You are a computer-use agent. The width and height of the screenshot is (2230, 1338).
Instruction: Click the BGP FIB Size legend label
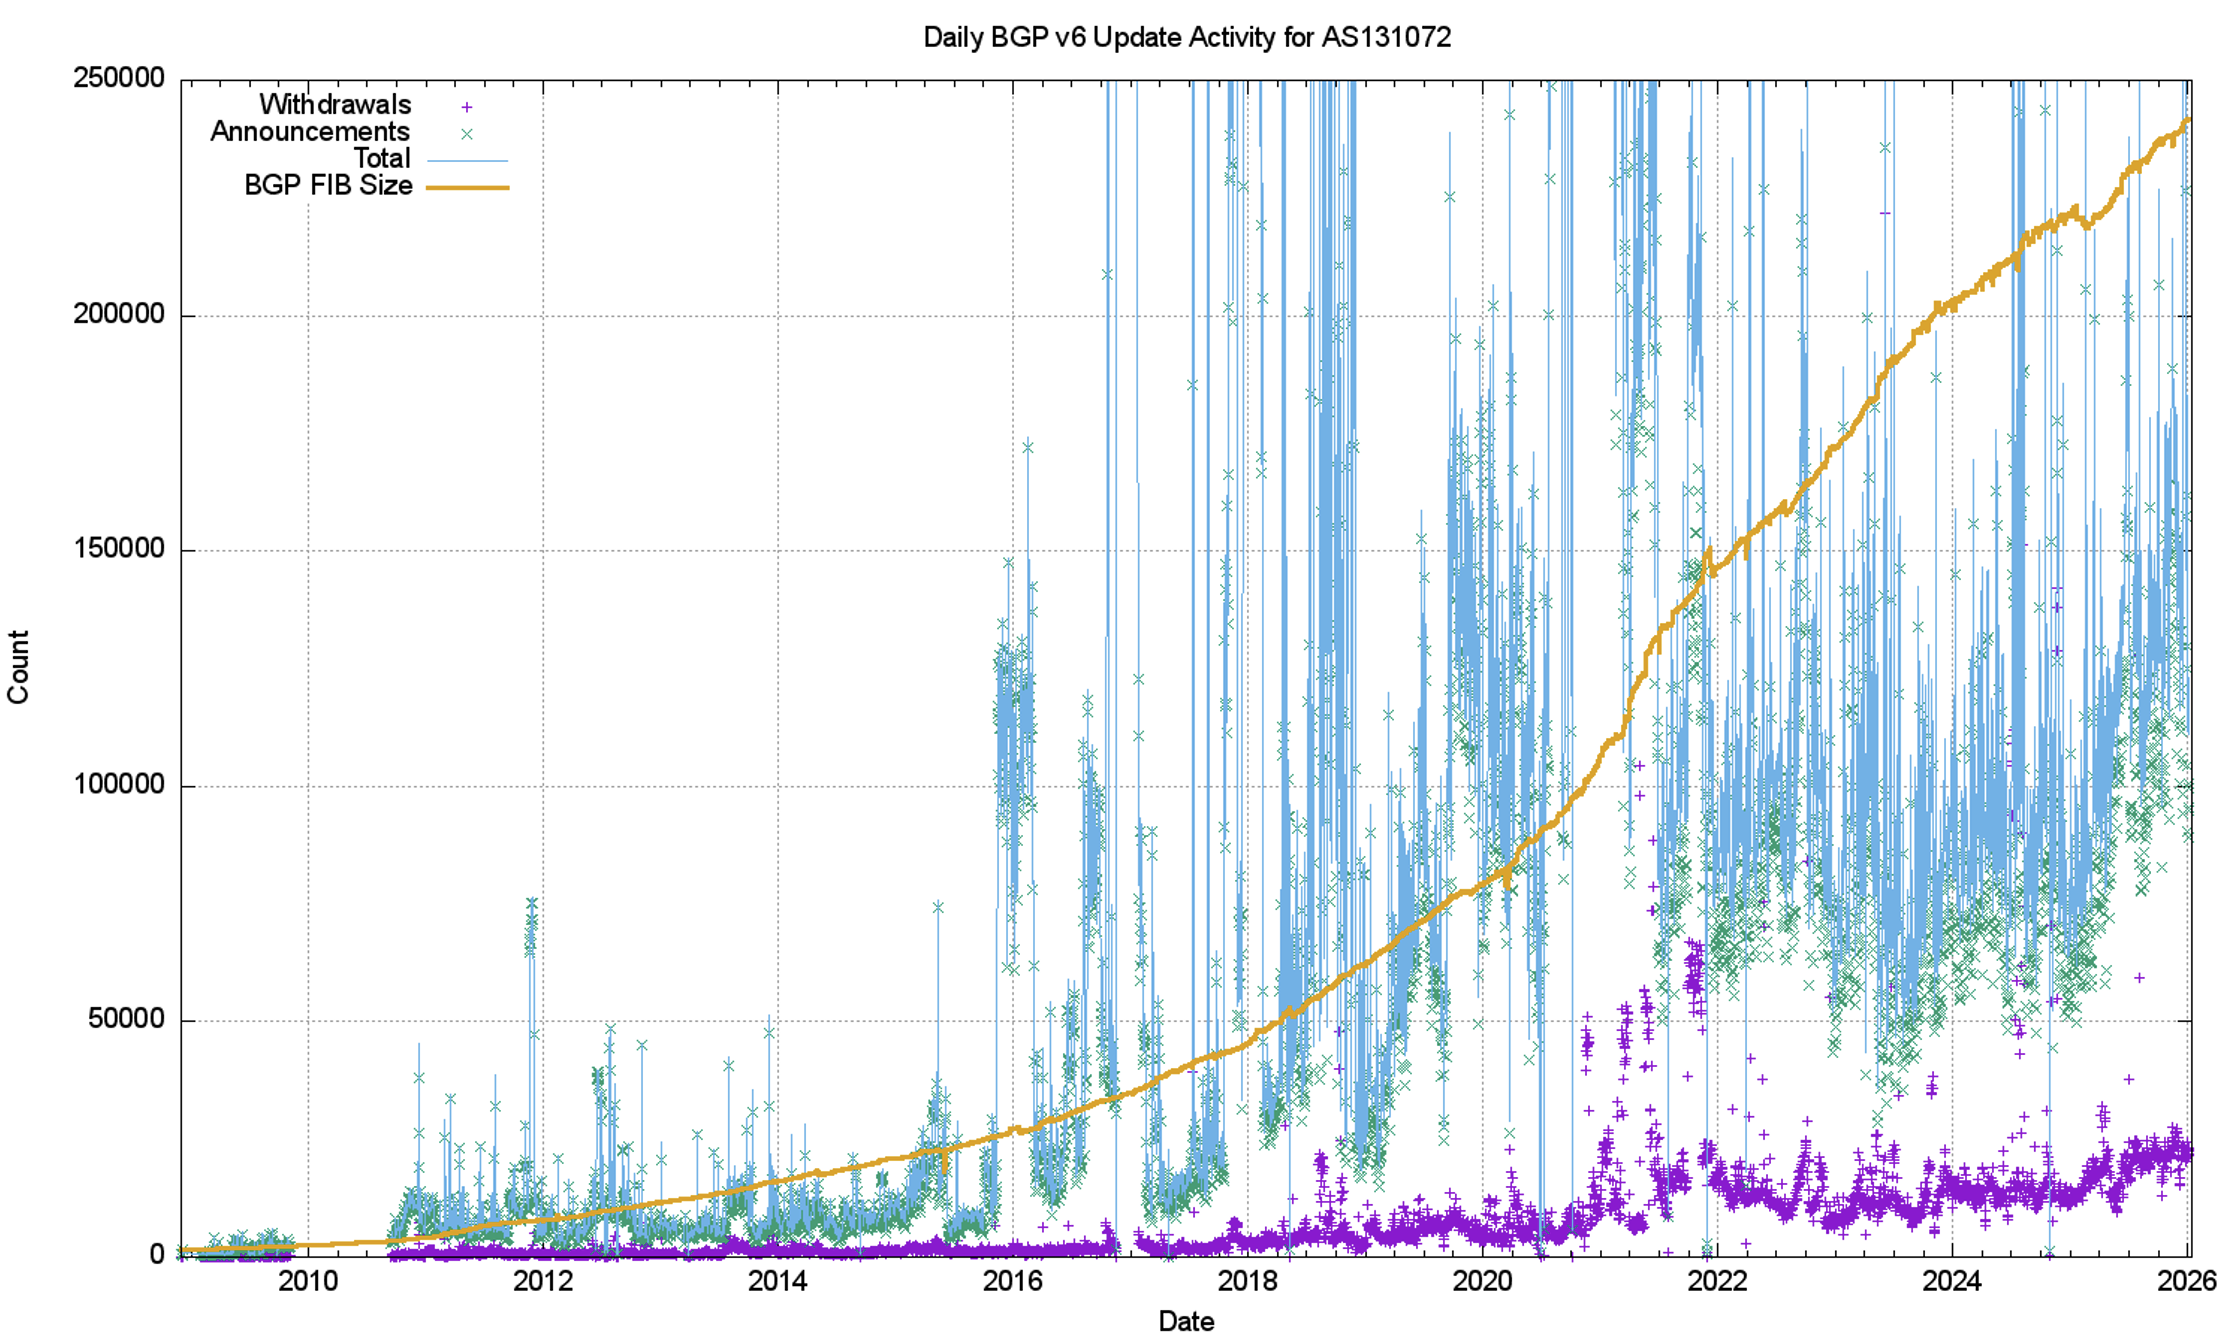[x=328, y=185]
